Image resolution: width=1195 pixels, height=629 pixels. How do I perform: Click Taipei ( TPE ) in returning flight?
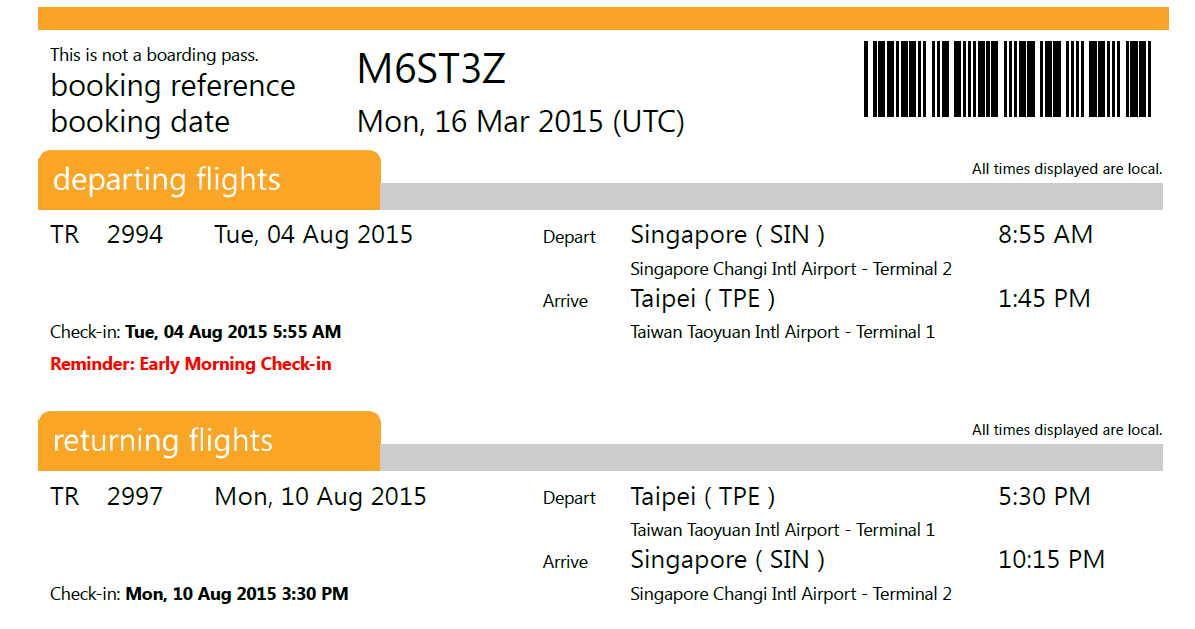point(703,497)
